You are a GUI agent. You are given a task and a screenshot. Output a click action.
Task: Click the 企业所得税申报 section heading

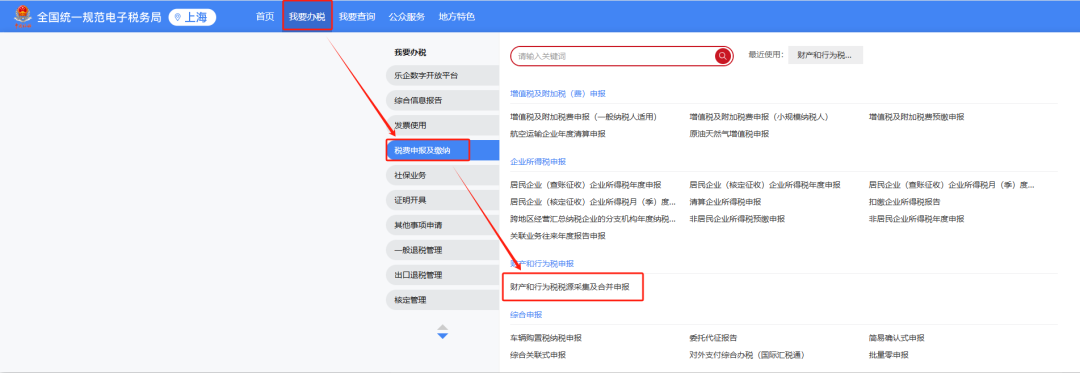pos(538,162)
